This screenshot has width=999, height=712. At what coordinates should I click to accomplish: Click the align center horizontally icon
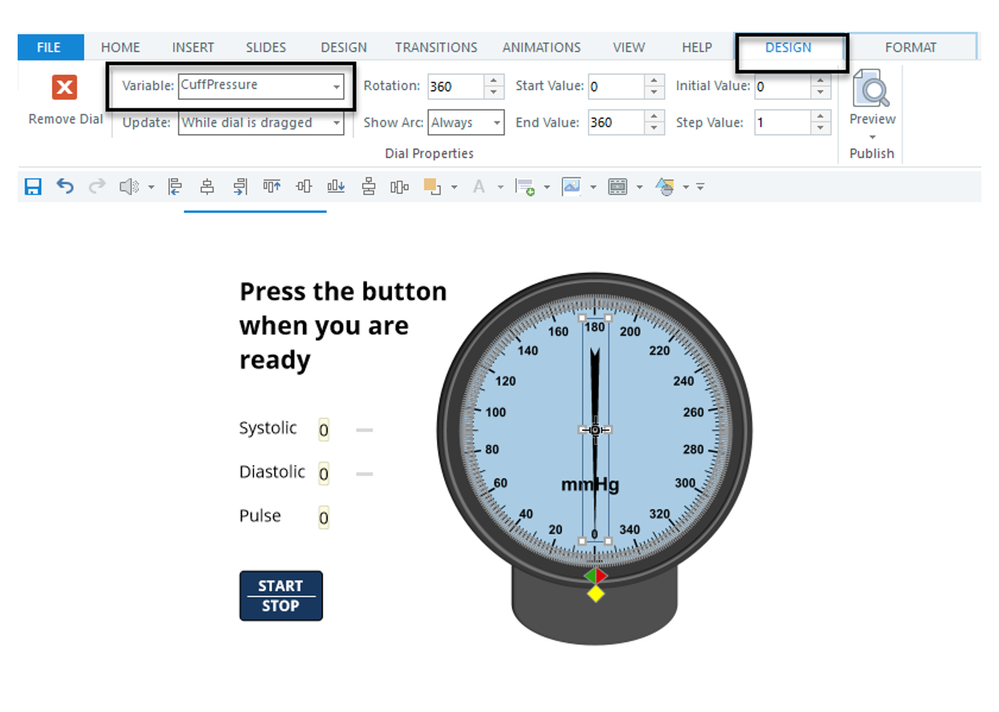207,187
